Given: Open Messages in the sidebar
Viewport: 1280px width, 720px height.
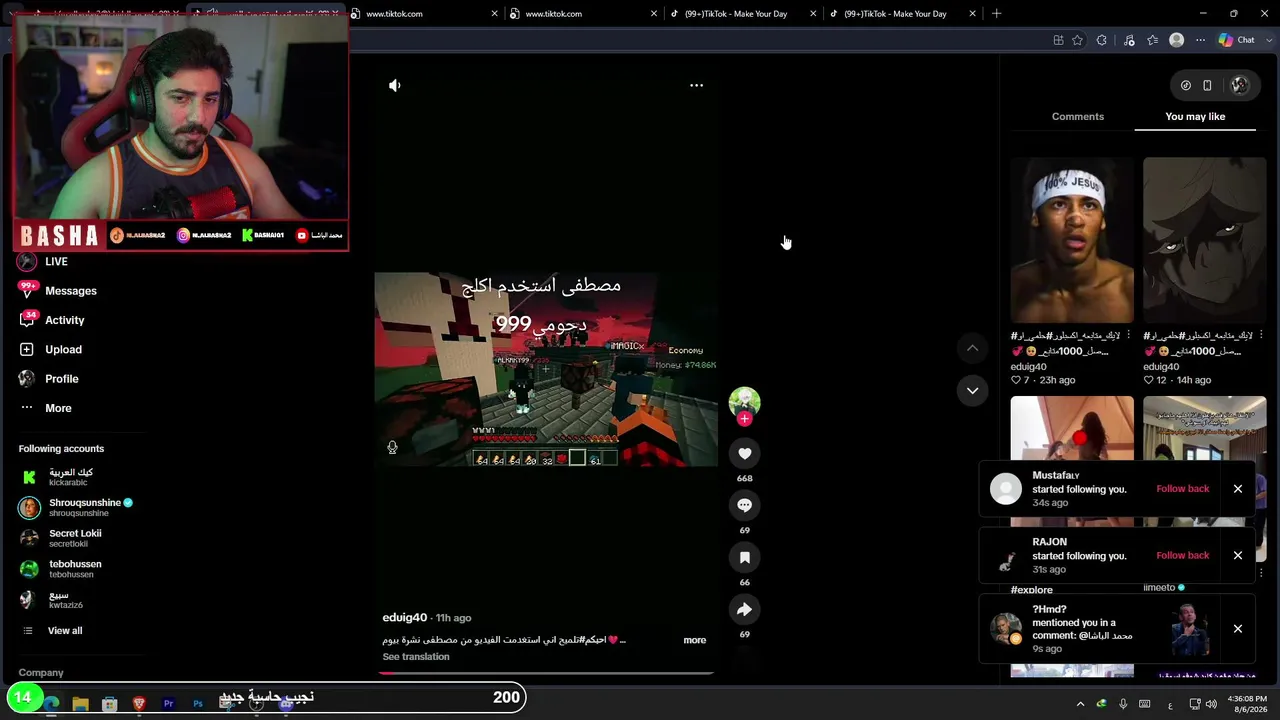Looking at the screenshot, I should [x=58, y=291].
